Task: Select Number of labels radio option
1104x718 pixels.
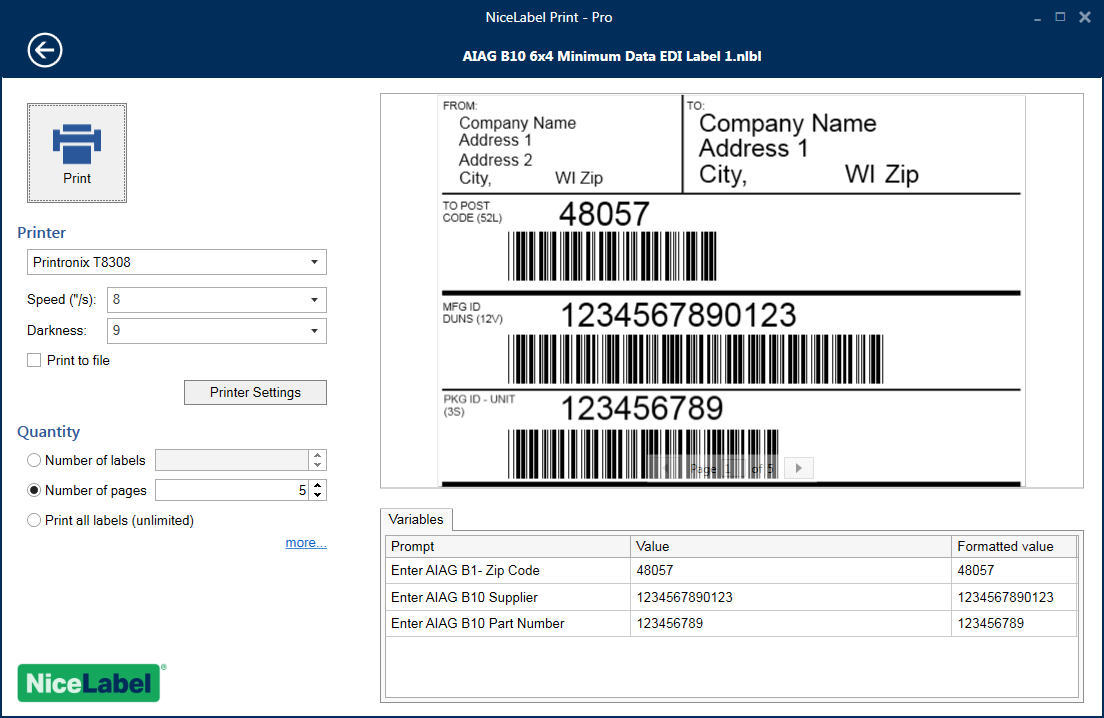Action: (34, 460)
